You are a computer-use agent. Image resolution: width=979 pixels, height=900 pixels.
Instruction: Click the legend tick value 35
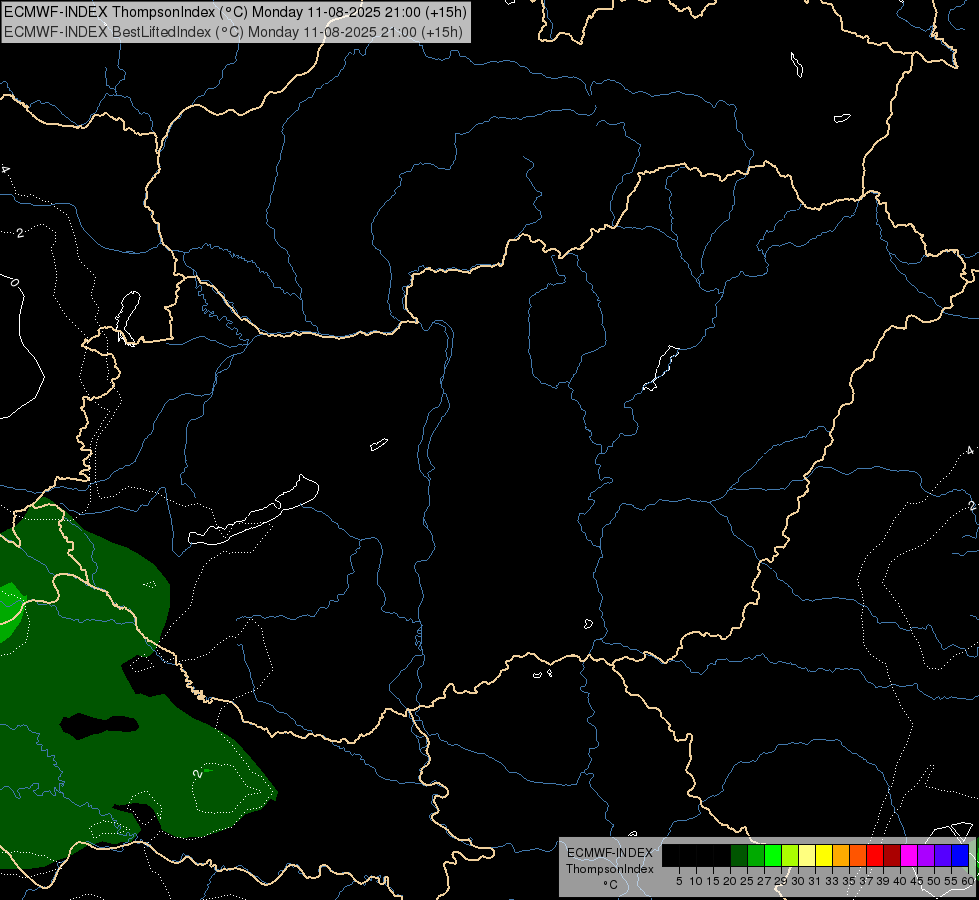[x=849, y=881]
